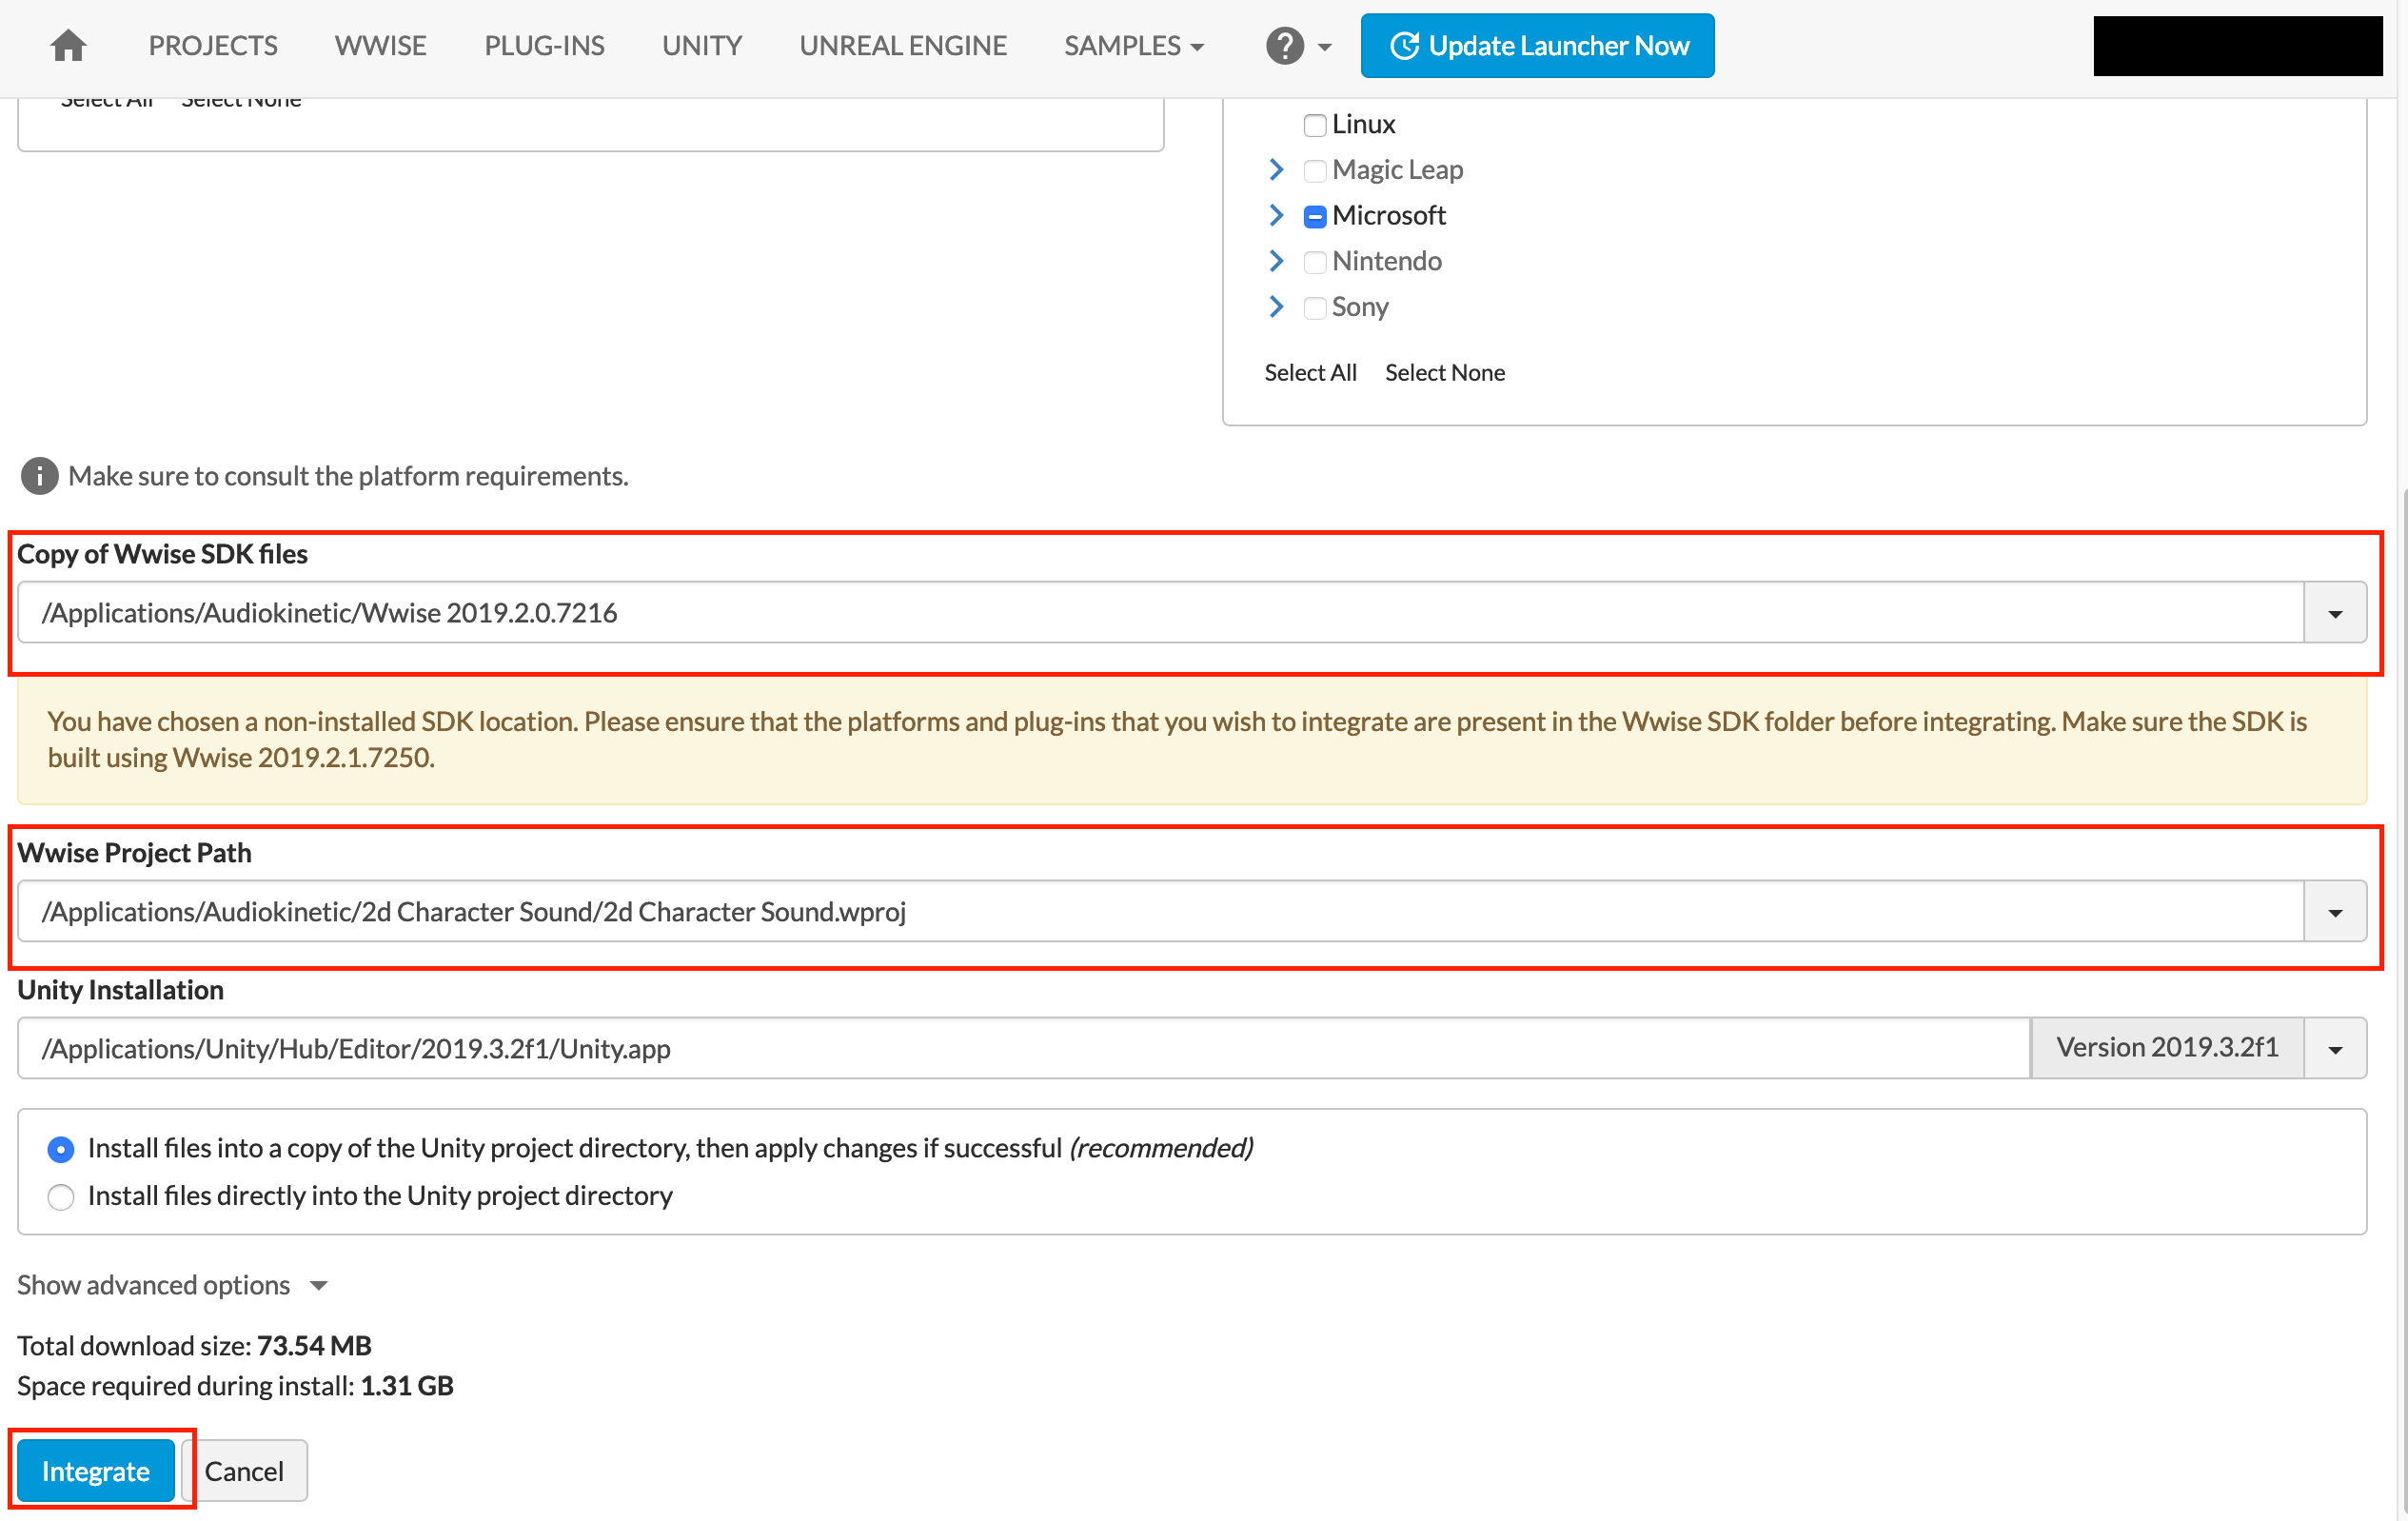
Task: Open the Unity Installation dropdown arrow
Action: click(x=2335, y=1049)
